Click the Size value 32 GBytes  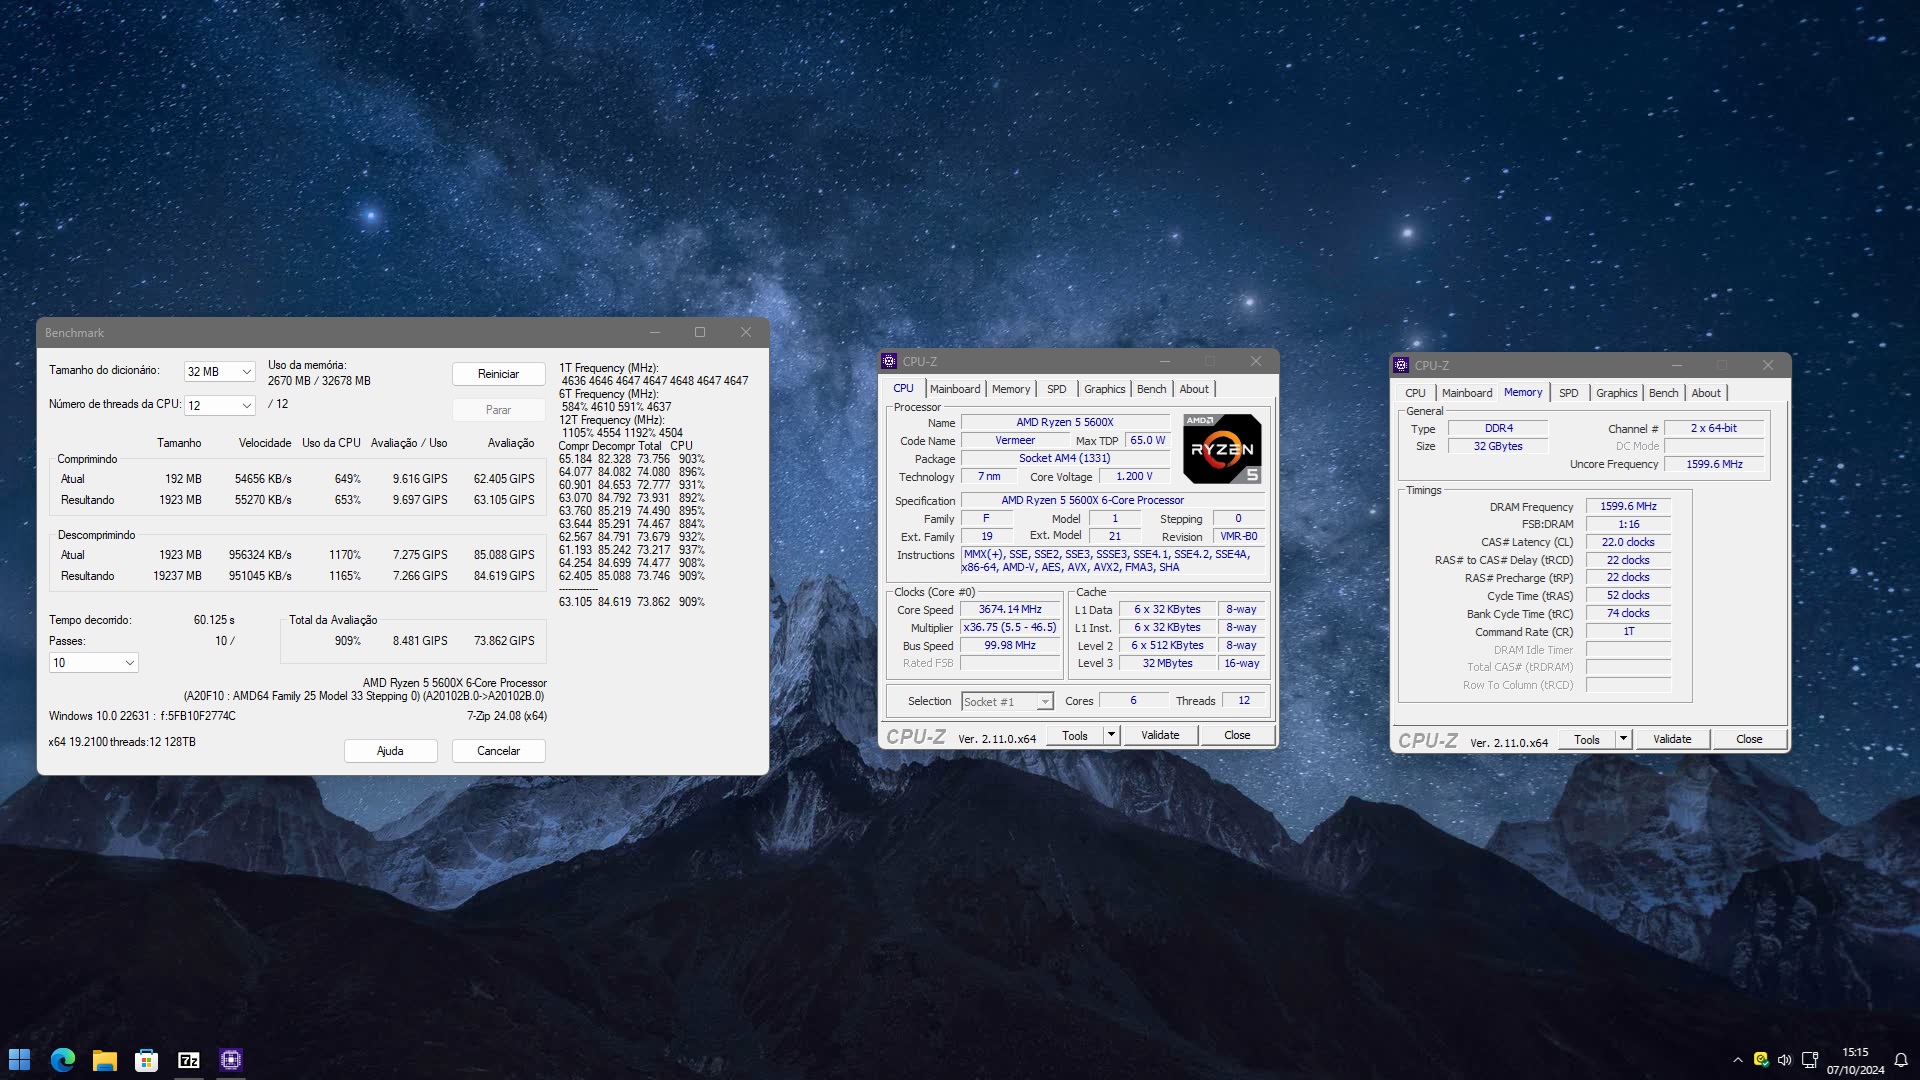[1498, 446]
